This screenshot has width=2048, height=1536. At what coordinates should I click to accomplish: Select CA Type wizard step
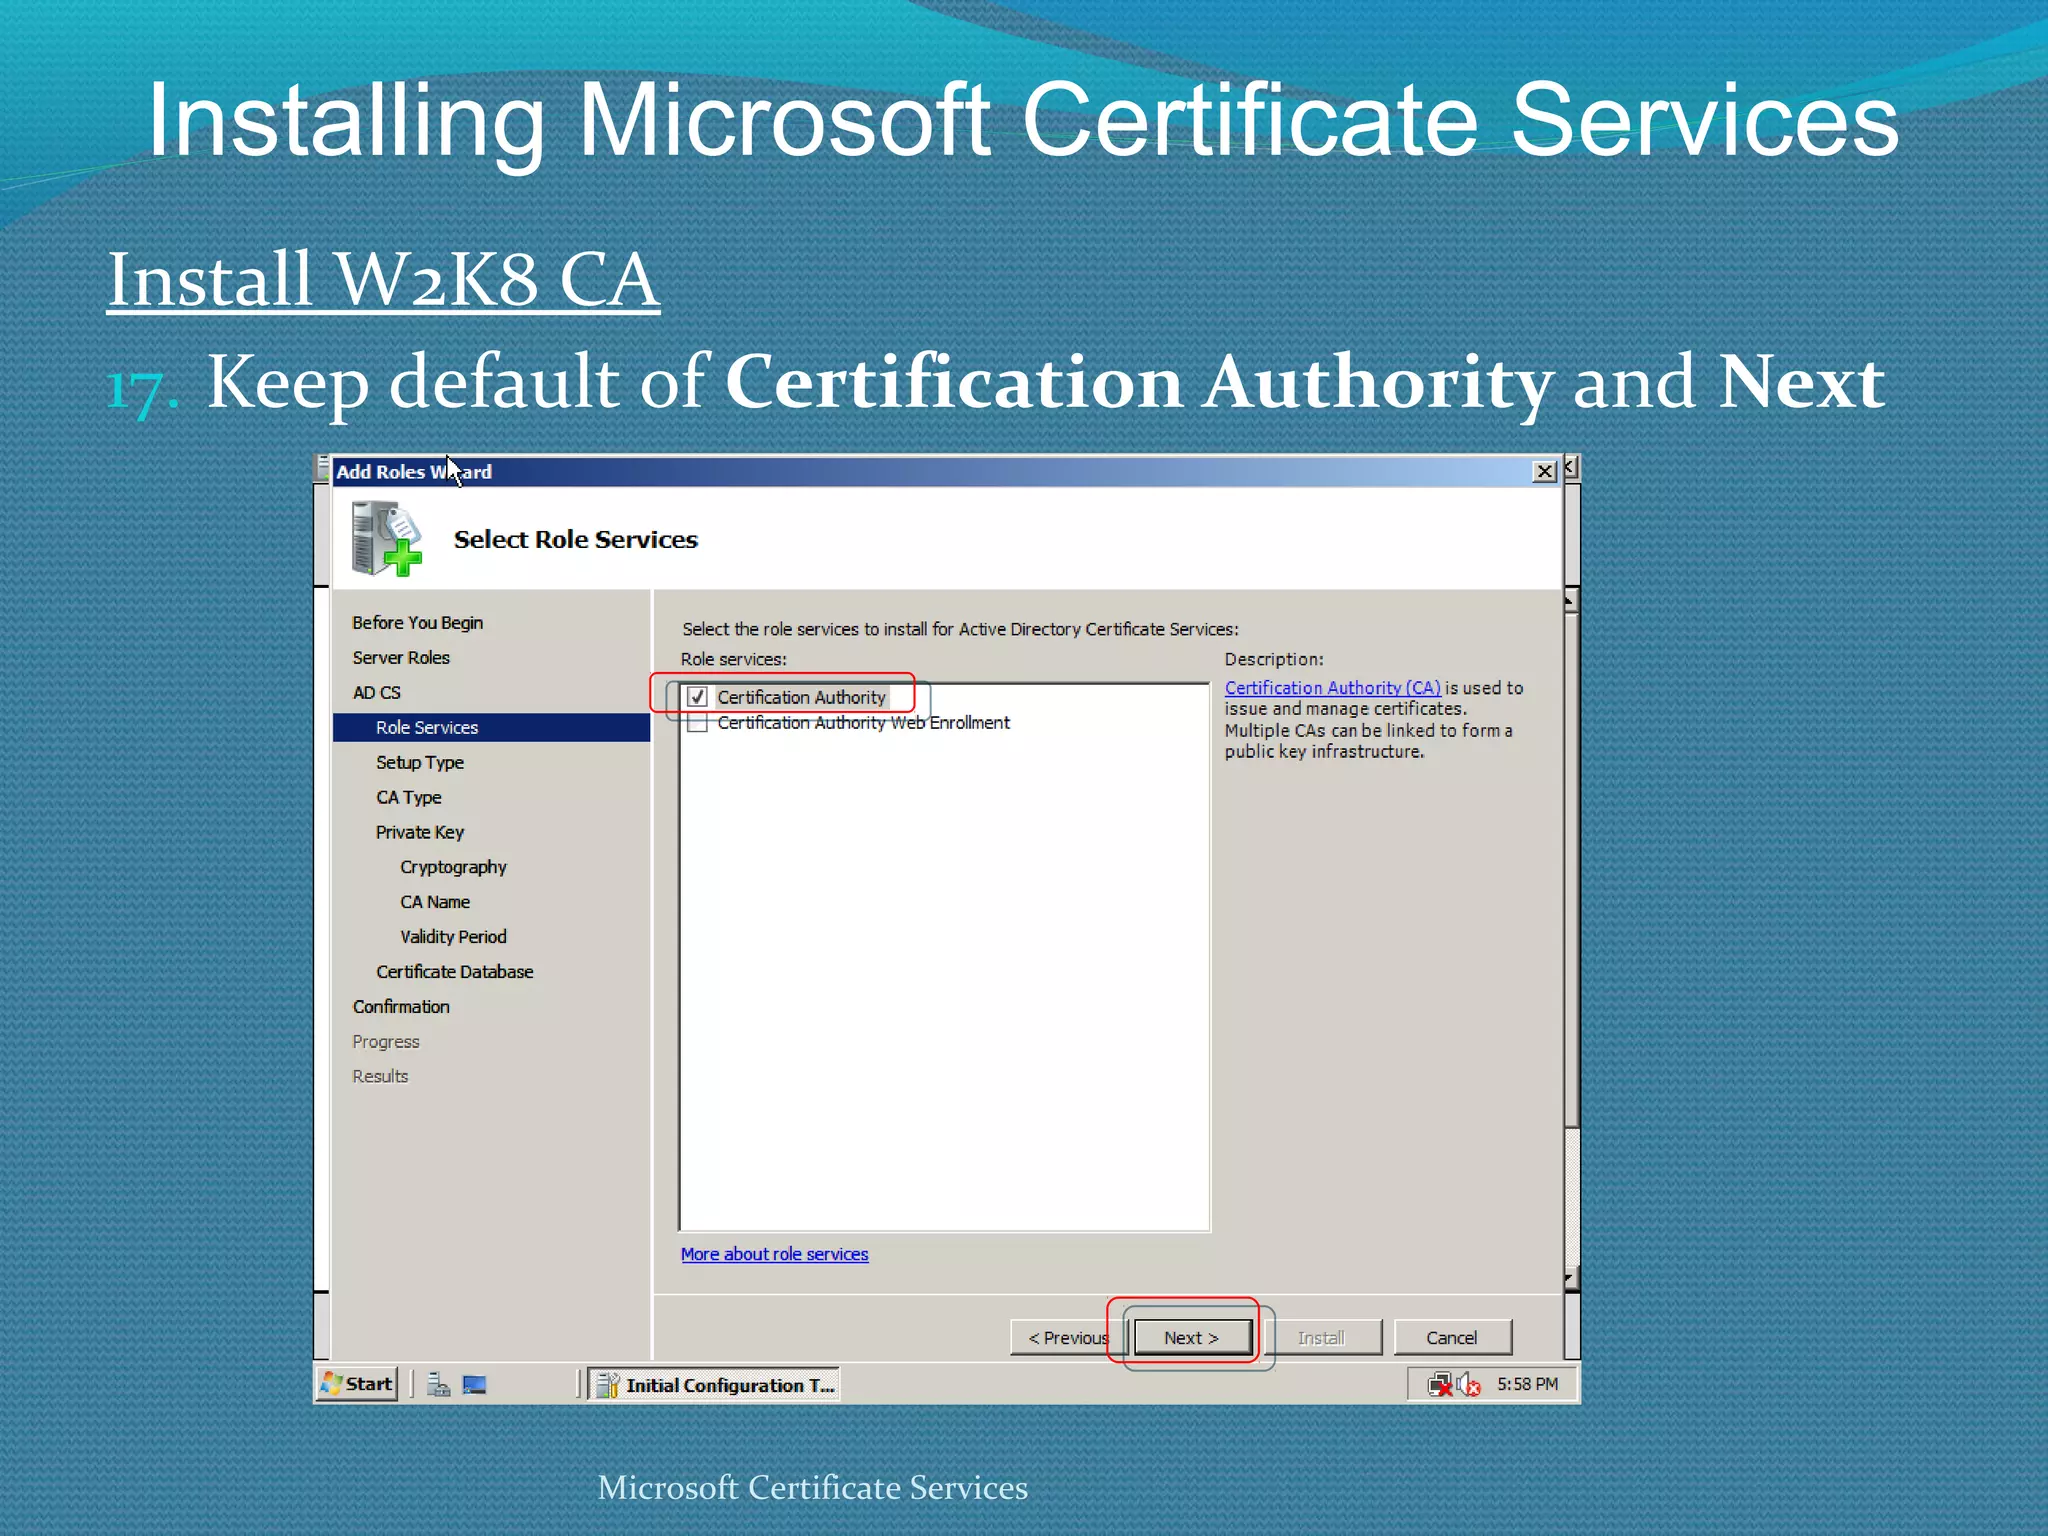(408, 798)
